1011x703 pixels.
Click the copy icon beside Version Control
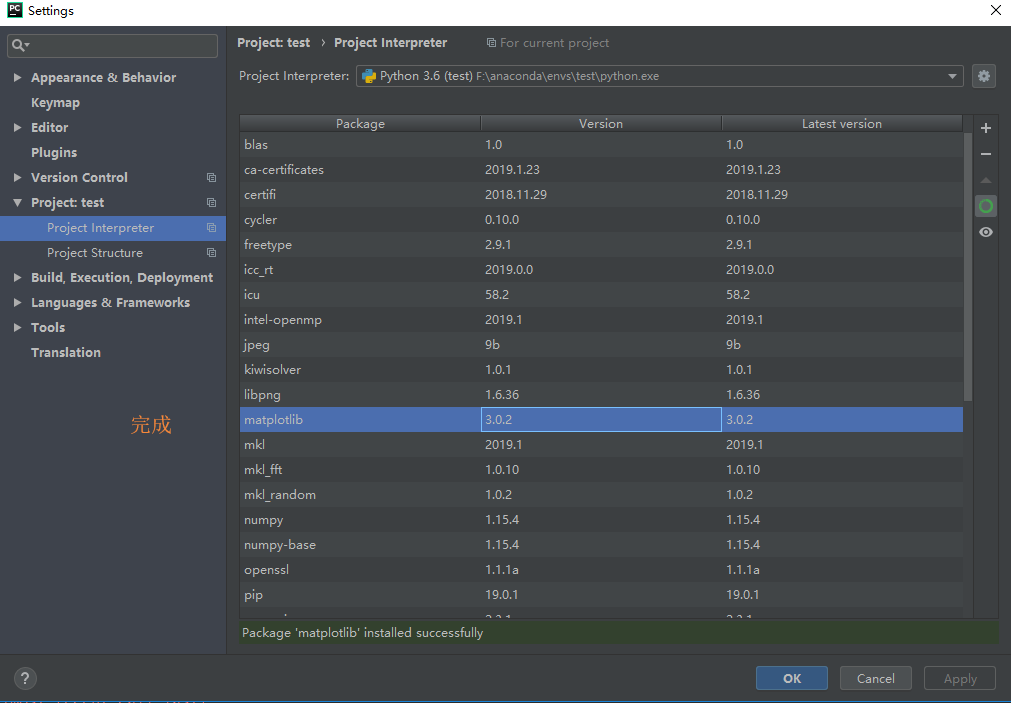211,177
